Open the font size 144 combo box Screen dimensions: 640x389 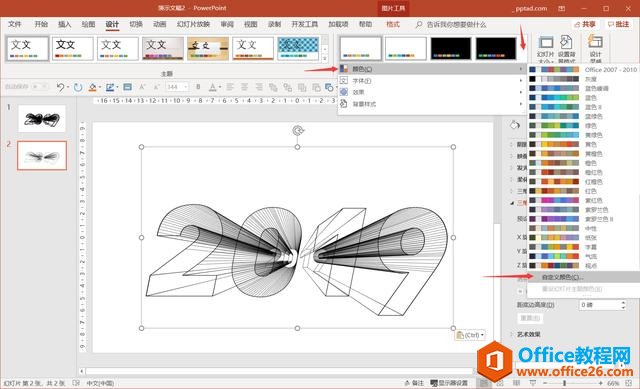point(177,87)
